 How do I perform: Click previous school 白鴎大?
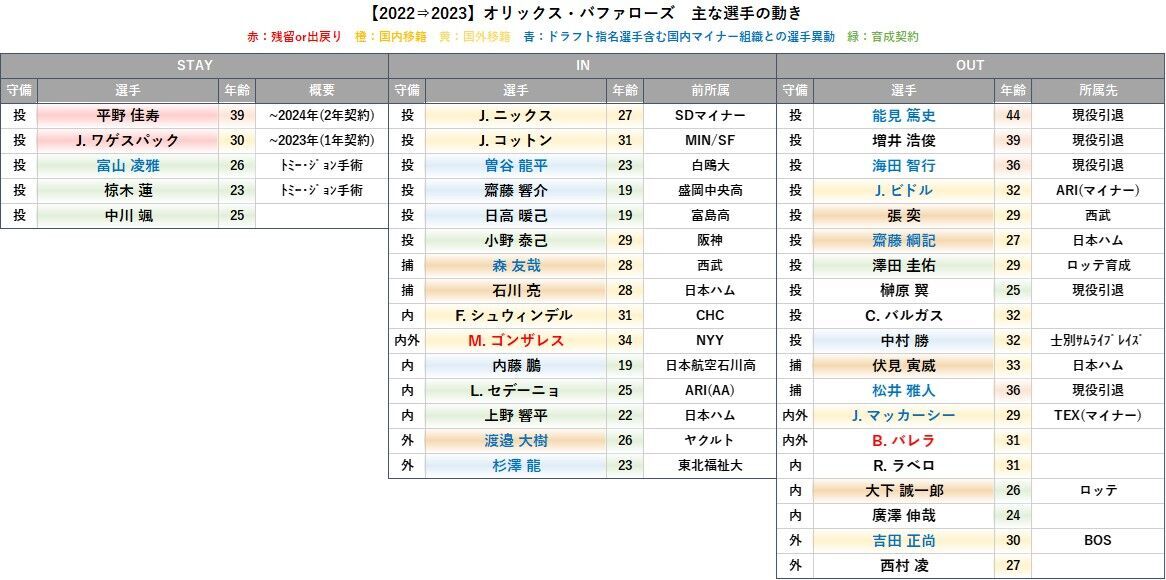click(709, 165)
